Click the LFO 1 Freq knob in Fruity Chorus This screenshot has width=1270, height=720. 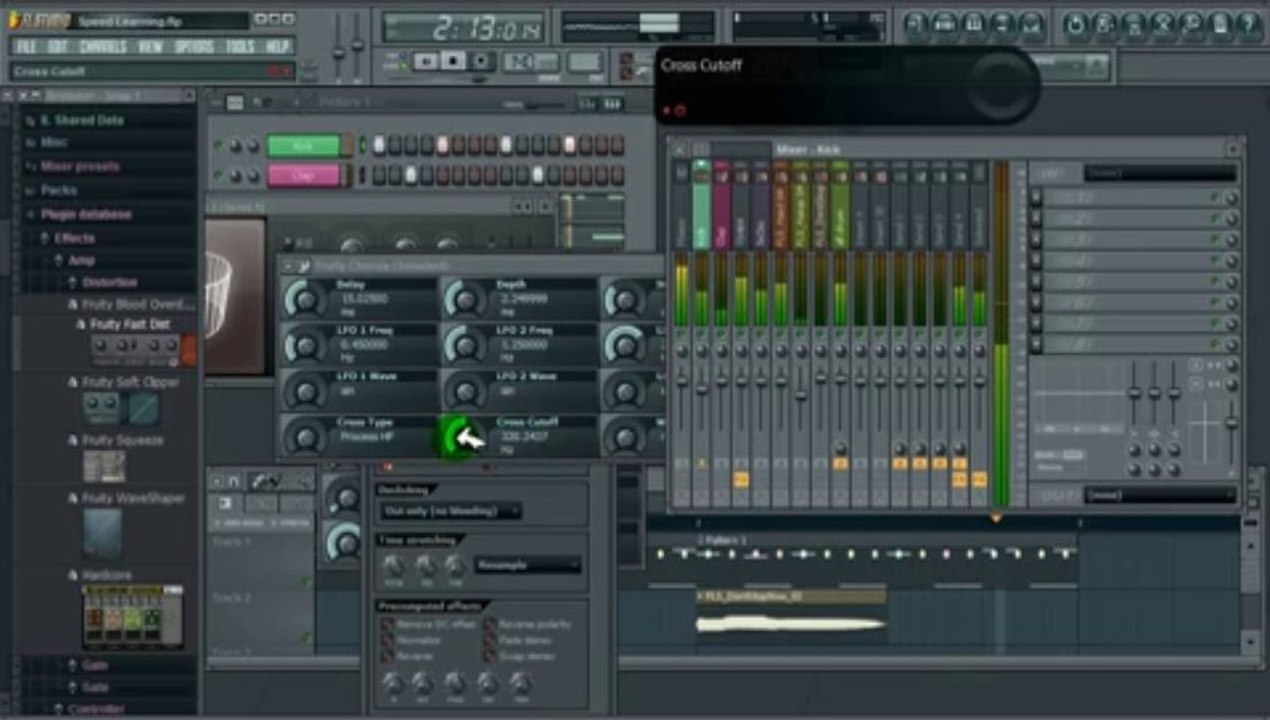click(x=303, y=344)
